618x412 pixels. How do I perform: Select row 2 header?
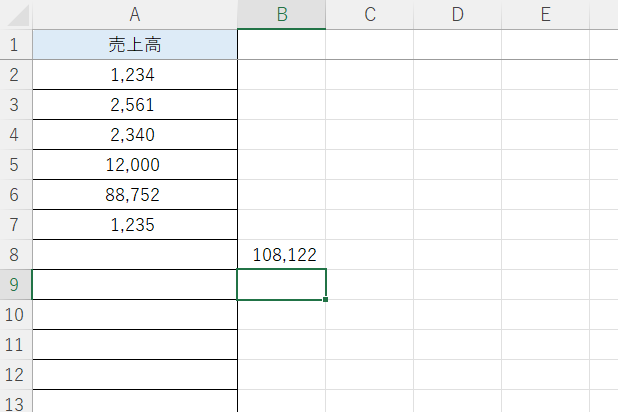[x=16, y=75]
